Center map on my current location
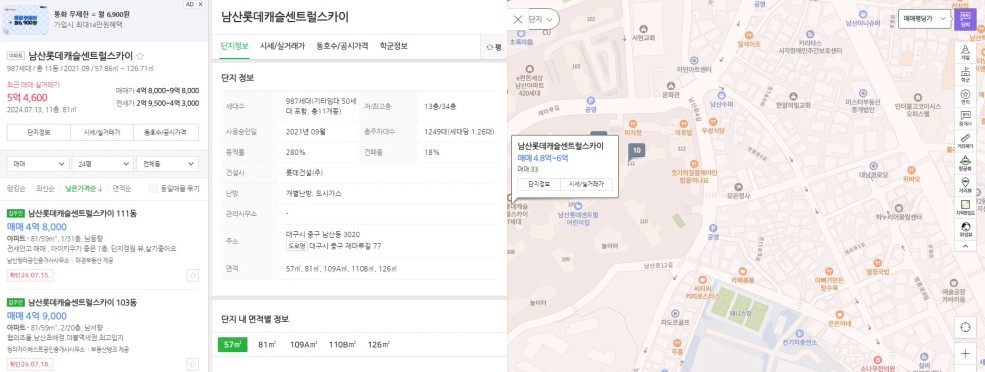Viewport: 985px width, 372px height. click(966, 327)
